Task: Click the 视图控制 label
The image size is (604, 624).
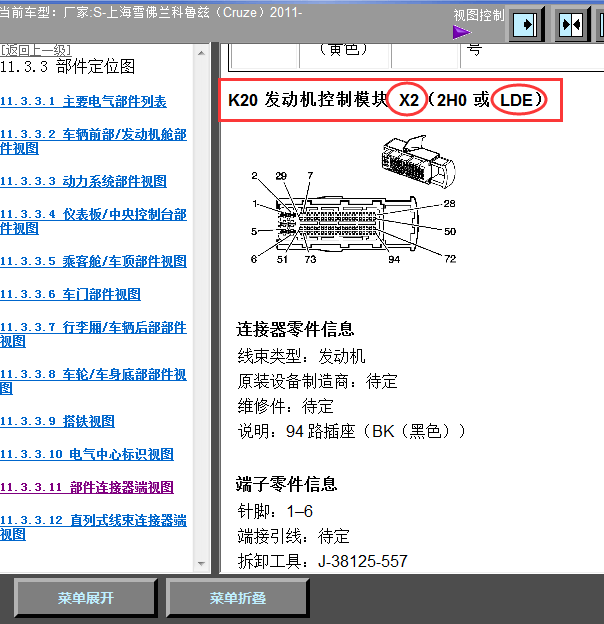Action: (x=479, y=15)
